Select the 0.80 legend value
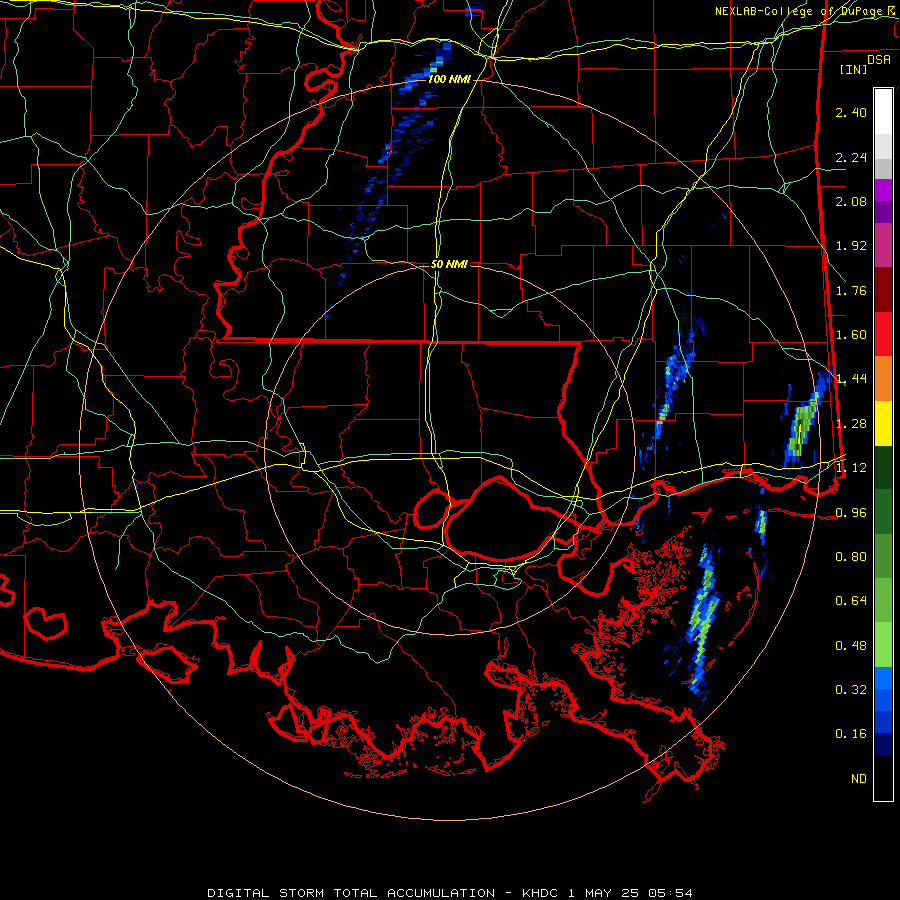Viewport: 900px width, 900px height. (851, 557)
